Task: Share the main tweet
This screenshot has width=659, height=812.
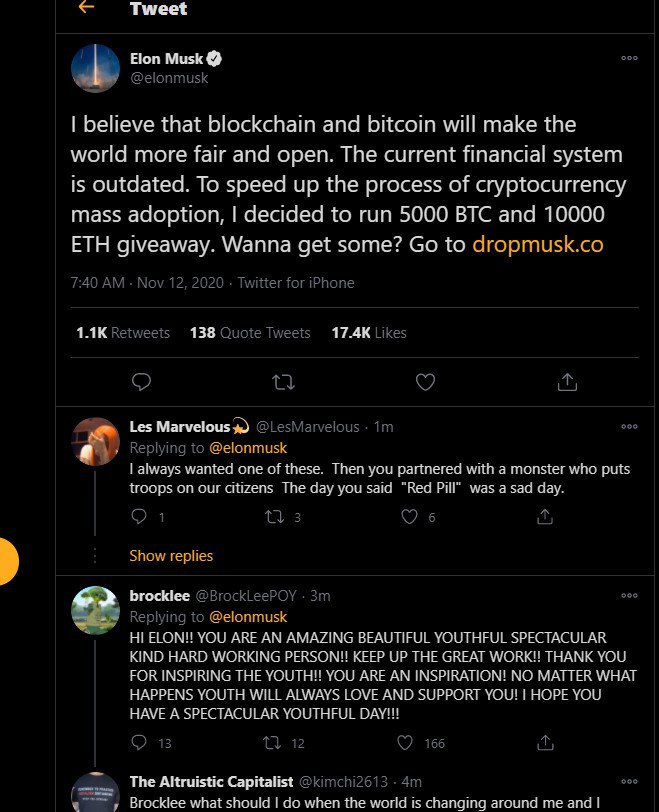Action: 567,382
